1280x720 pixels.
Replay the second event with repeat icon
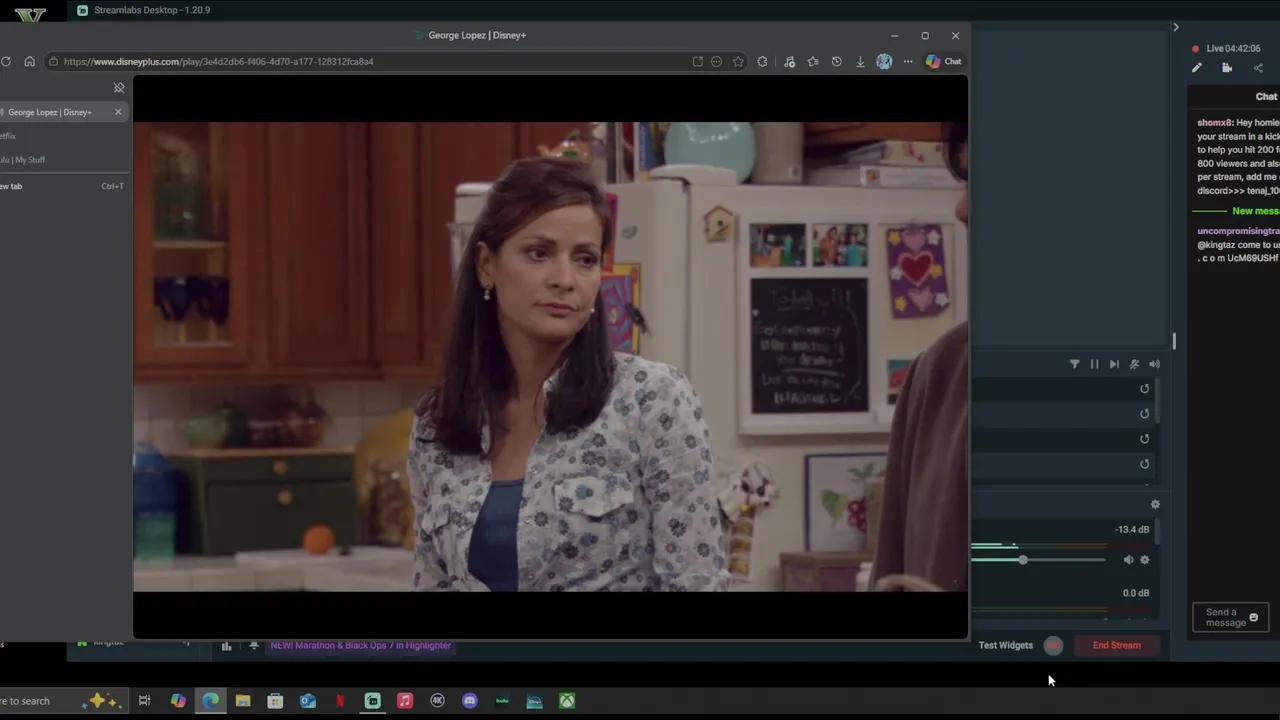click(1145, 414)
